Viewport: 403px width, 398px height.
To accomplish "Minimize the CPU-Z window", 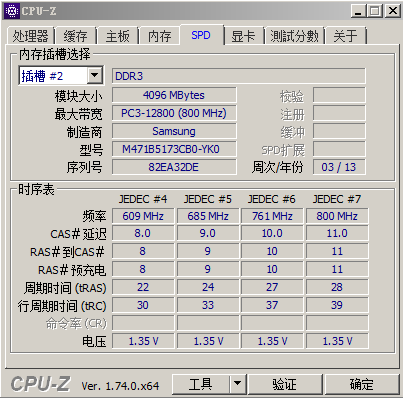I will point(358,11).
